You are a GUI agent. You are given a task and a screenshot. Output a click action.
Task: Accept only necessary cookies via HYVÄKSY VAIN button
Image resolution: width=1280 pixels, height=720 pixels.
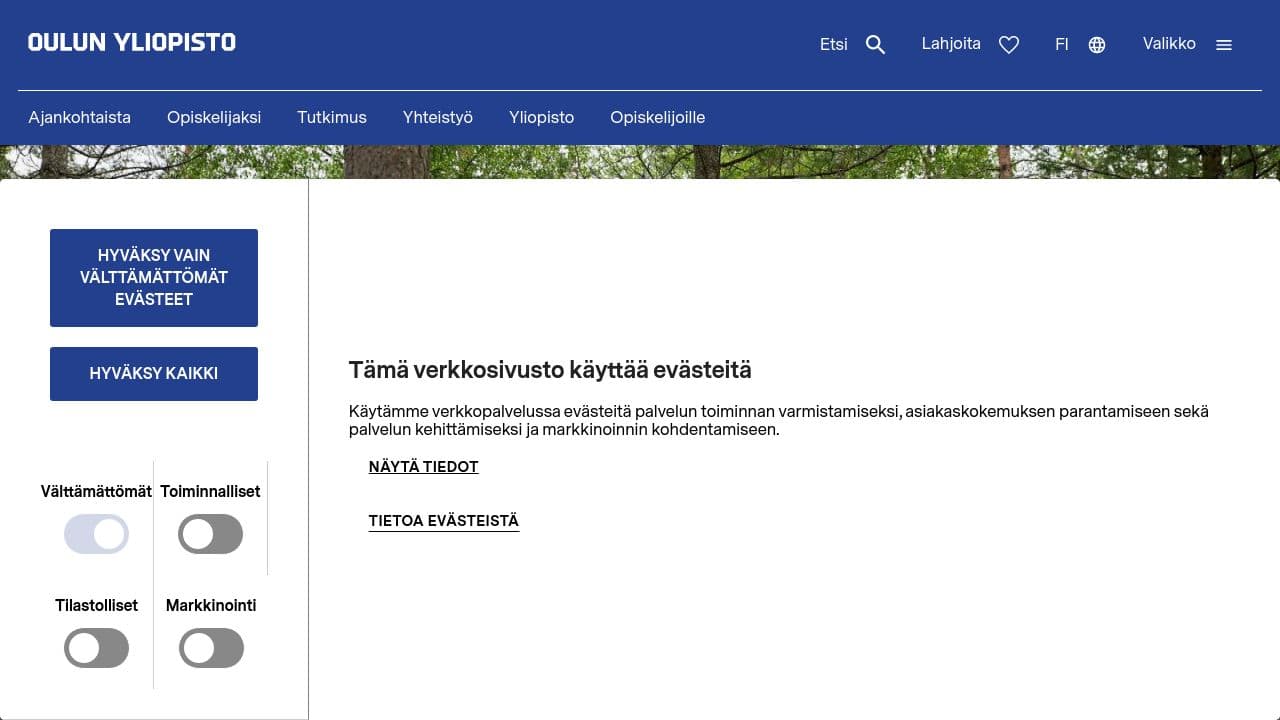coord(154,277)
